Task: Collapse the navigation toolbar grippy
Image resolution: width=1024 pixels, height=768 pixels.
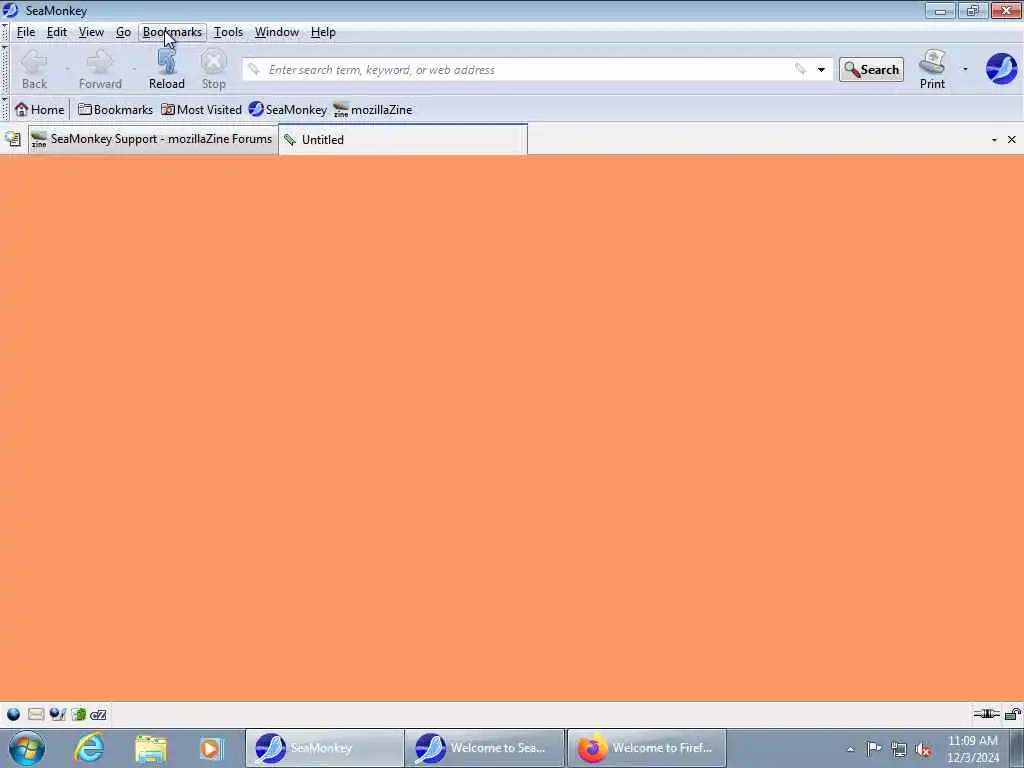Action: (x=5, y=69)
